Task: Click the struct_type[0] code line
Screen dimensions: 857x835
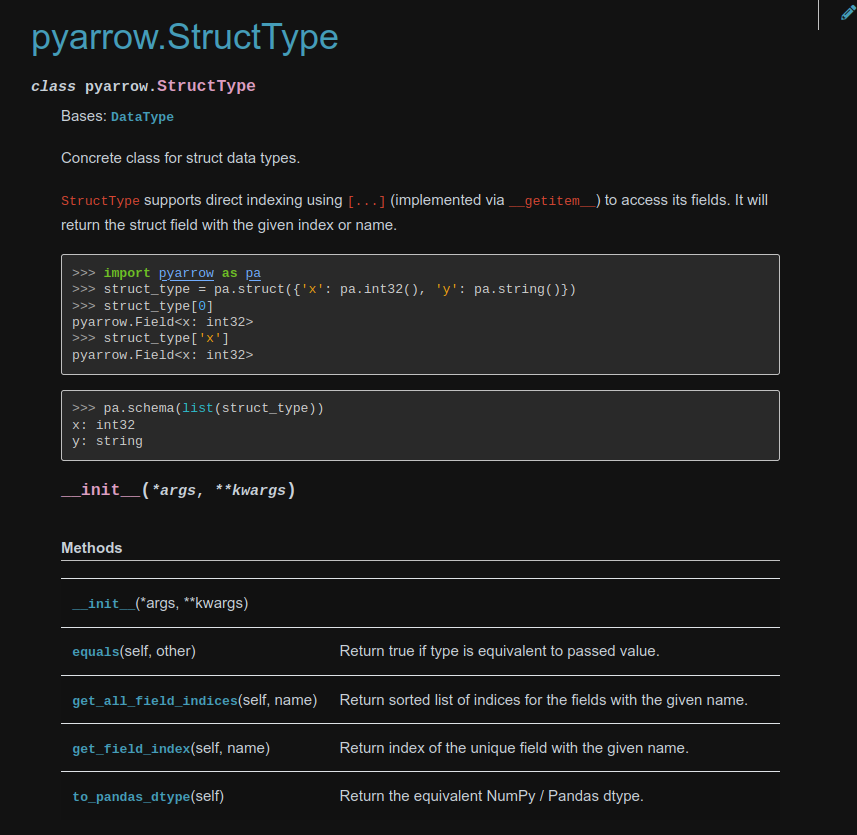Action: point(143,306)
